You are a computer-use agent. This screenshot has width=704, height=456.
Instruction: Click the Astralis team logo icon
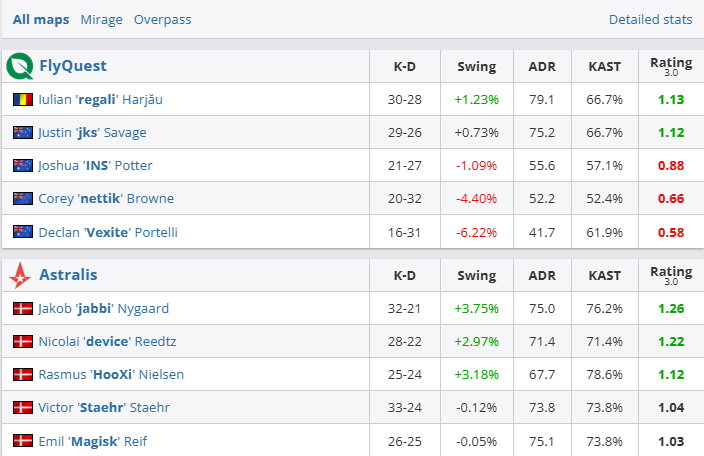[20, 274]
